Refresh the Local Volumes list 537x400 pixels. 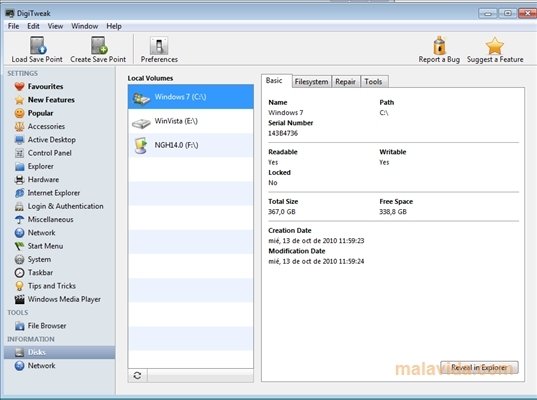point(138,375)
